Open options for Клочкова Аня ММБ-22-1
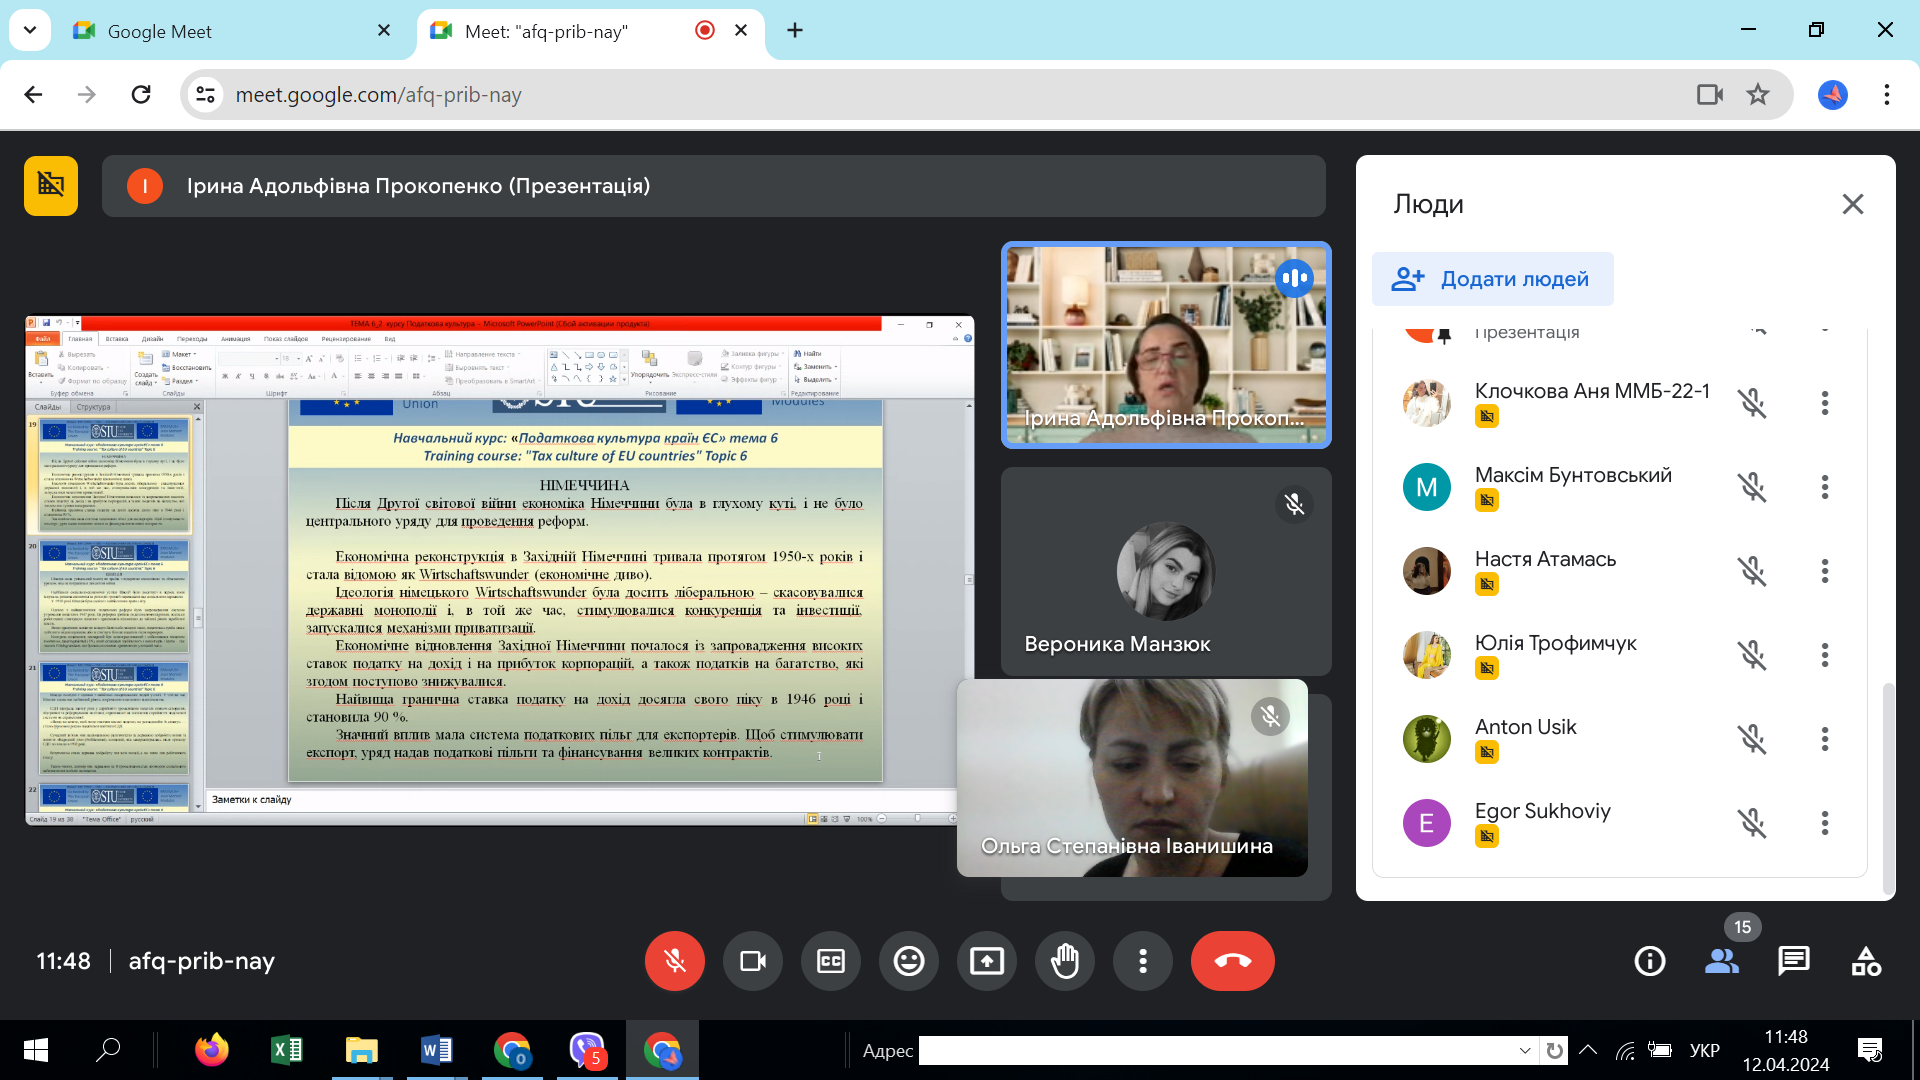 coord(1825,403)
